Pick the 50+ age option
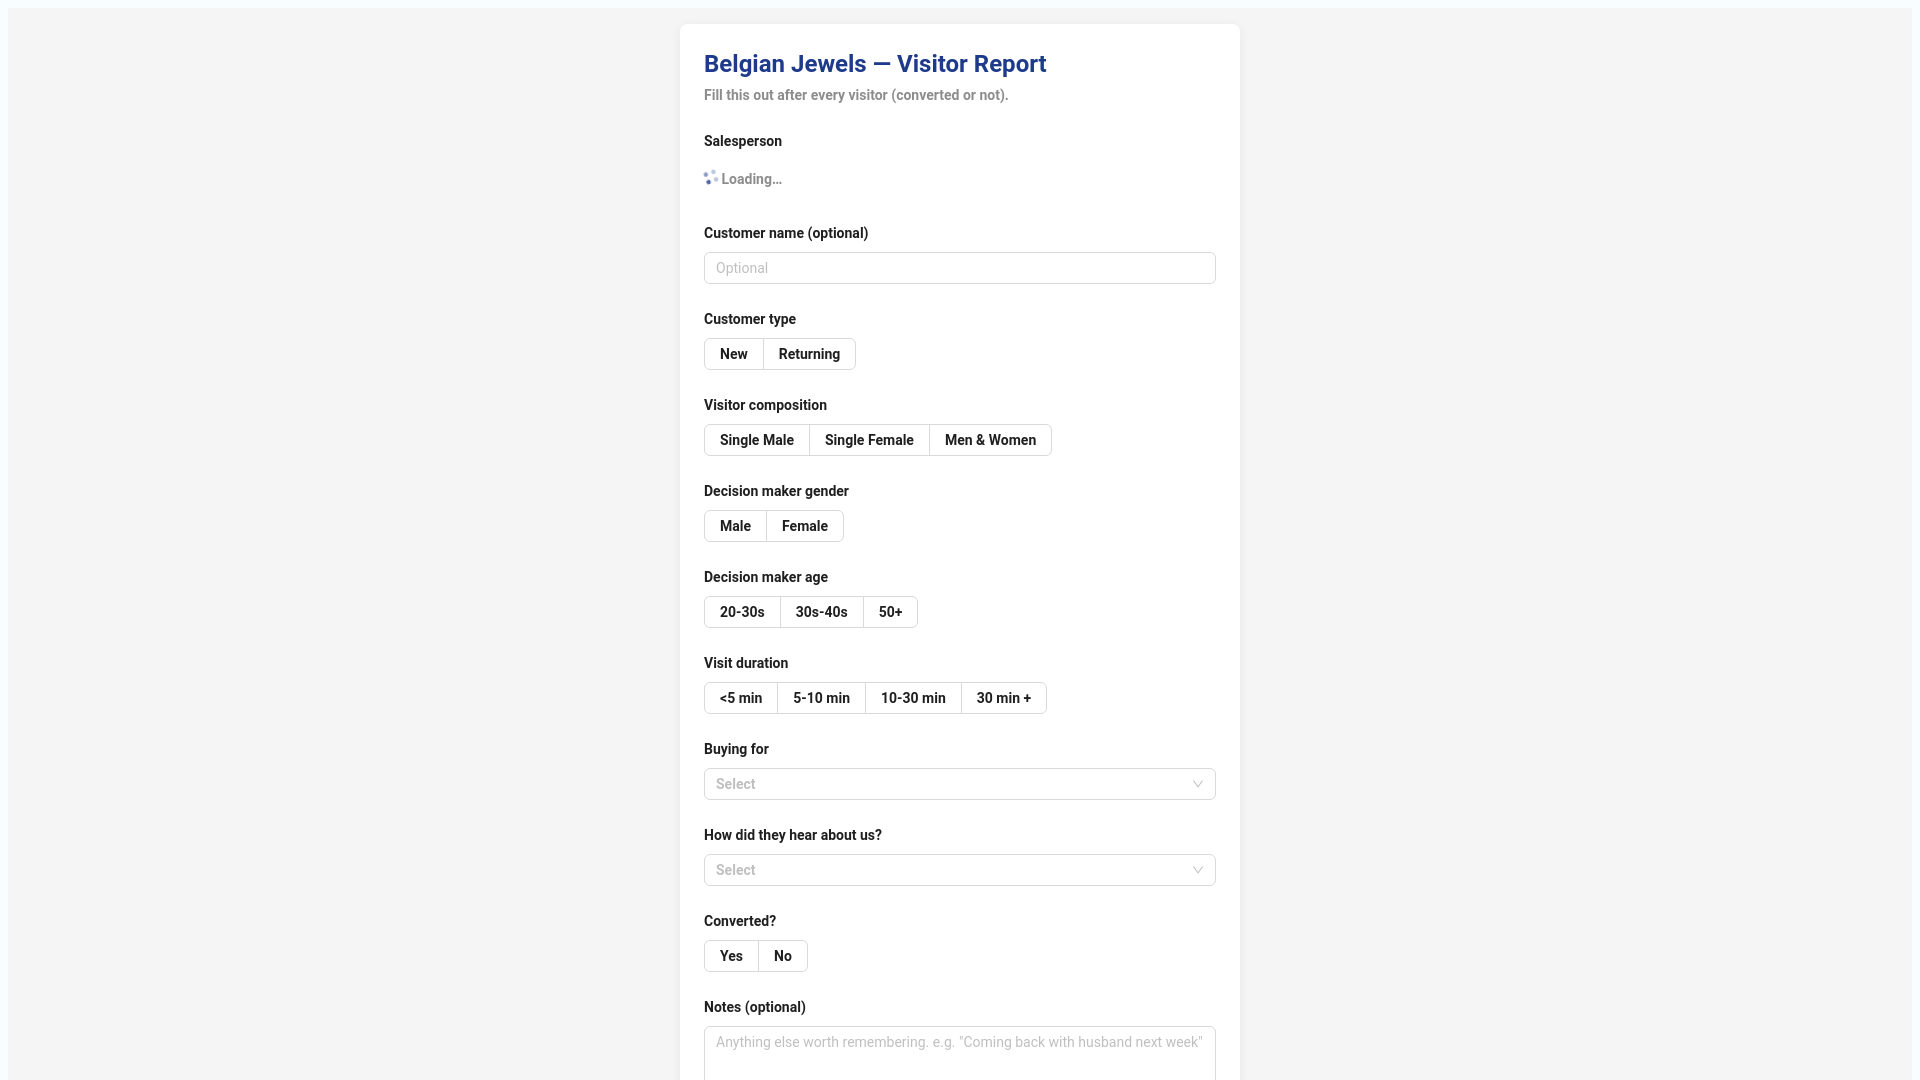This screenshot has width=1920, height=1080. (x=890, y=612)
